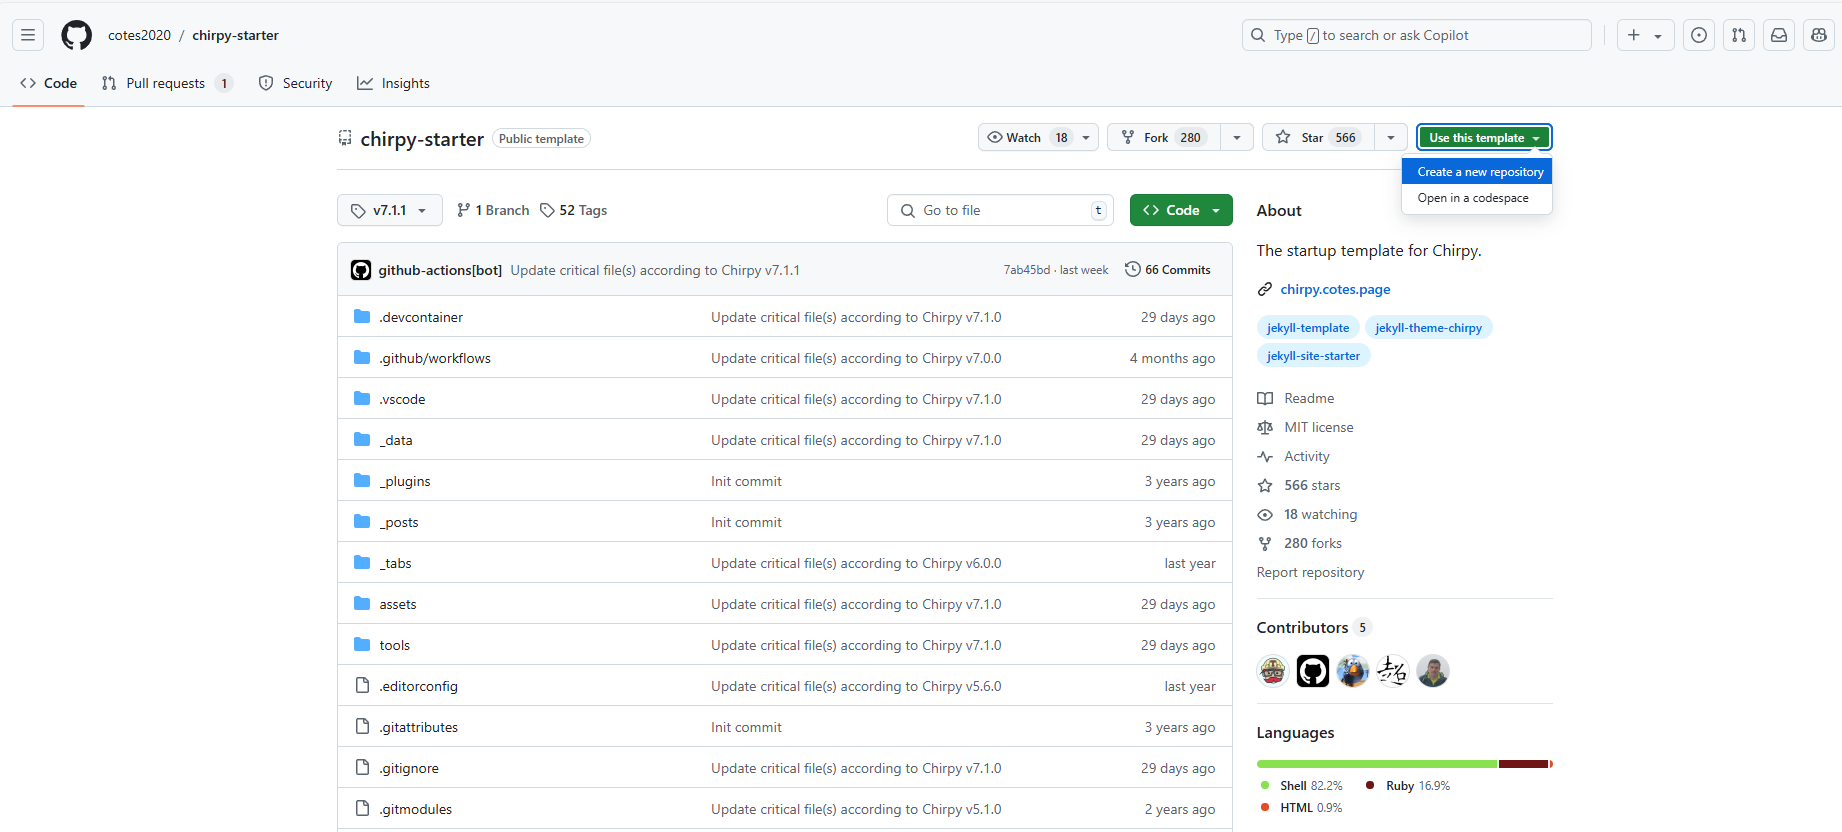Open the _plugins folder
The width and height of the screenshot is (1842, 832).
coord(405,481)
